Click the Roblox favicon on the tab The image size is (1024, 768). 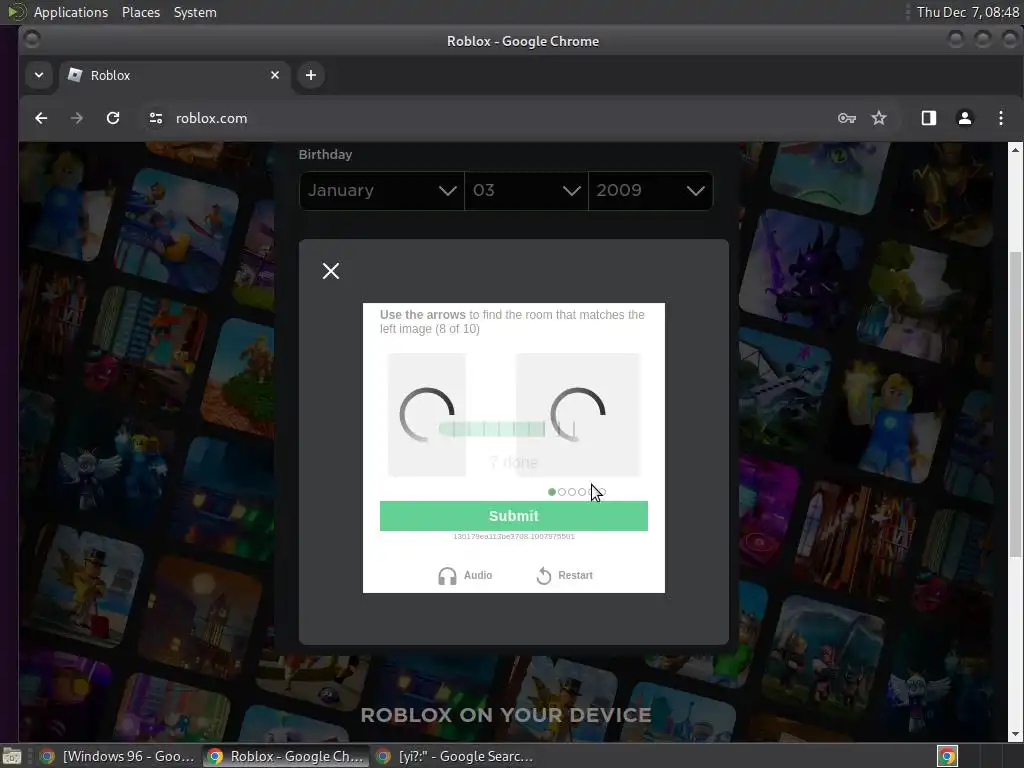75,75
